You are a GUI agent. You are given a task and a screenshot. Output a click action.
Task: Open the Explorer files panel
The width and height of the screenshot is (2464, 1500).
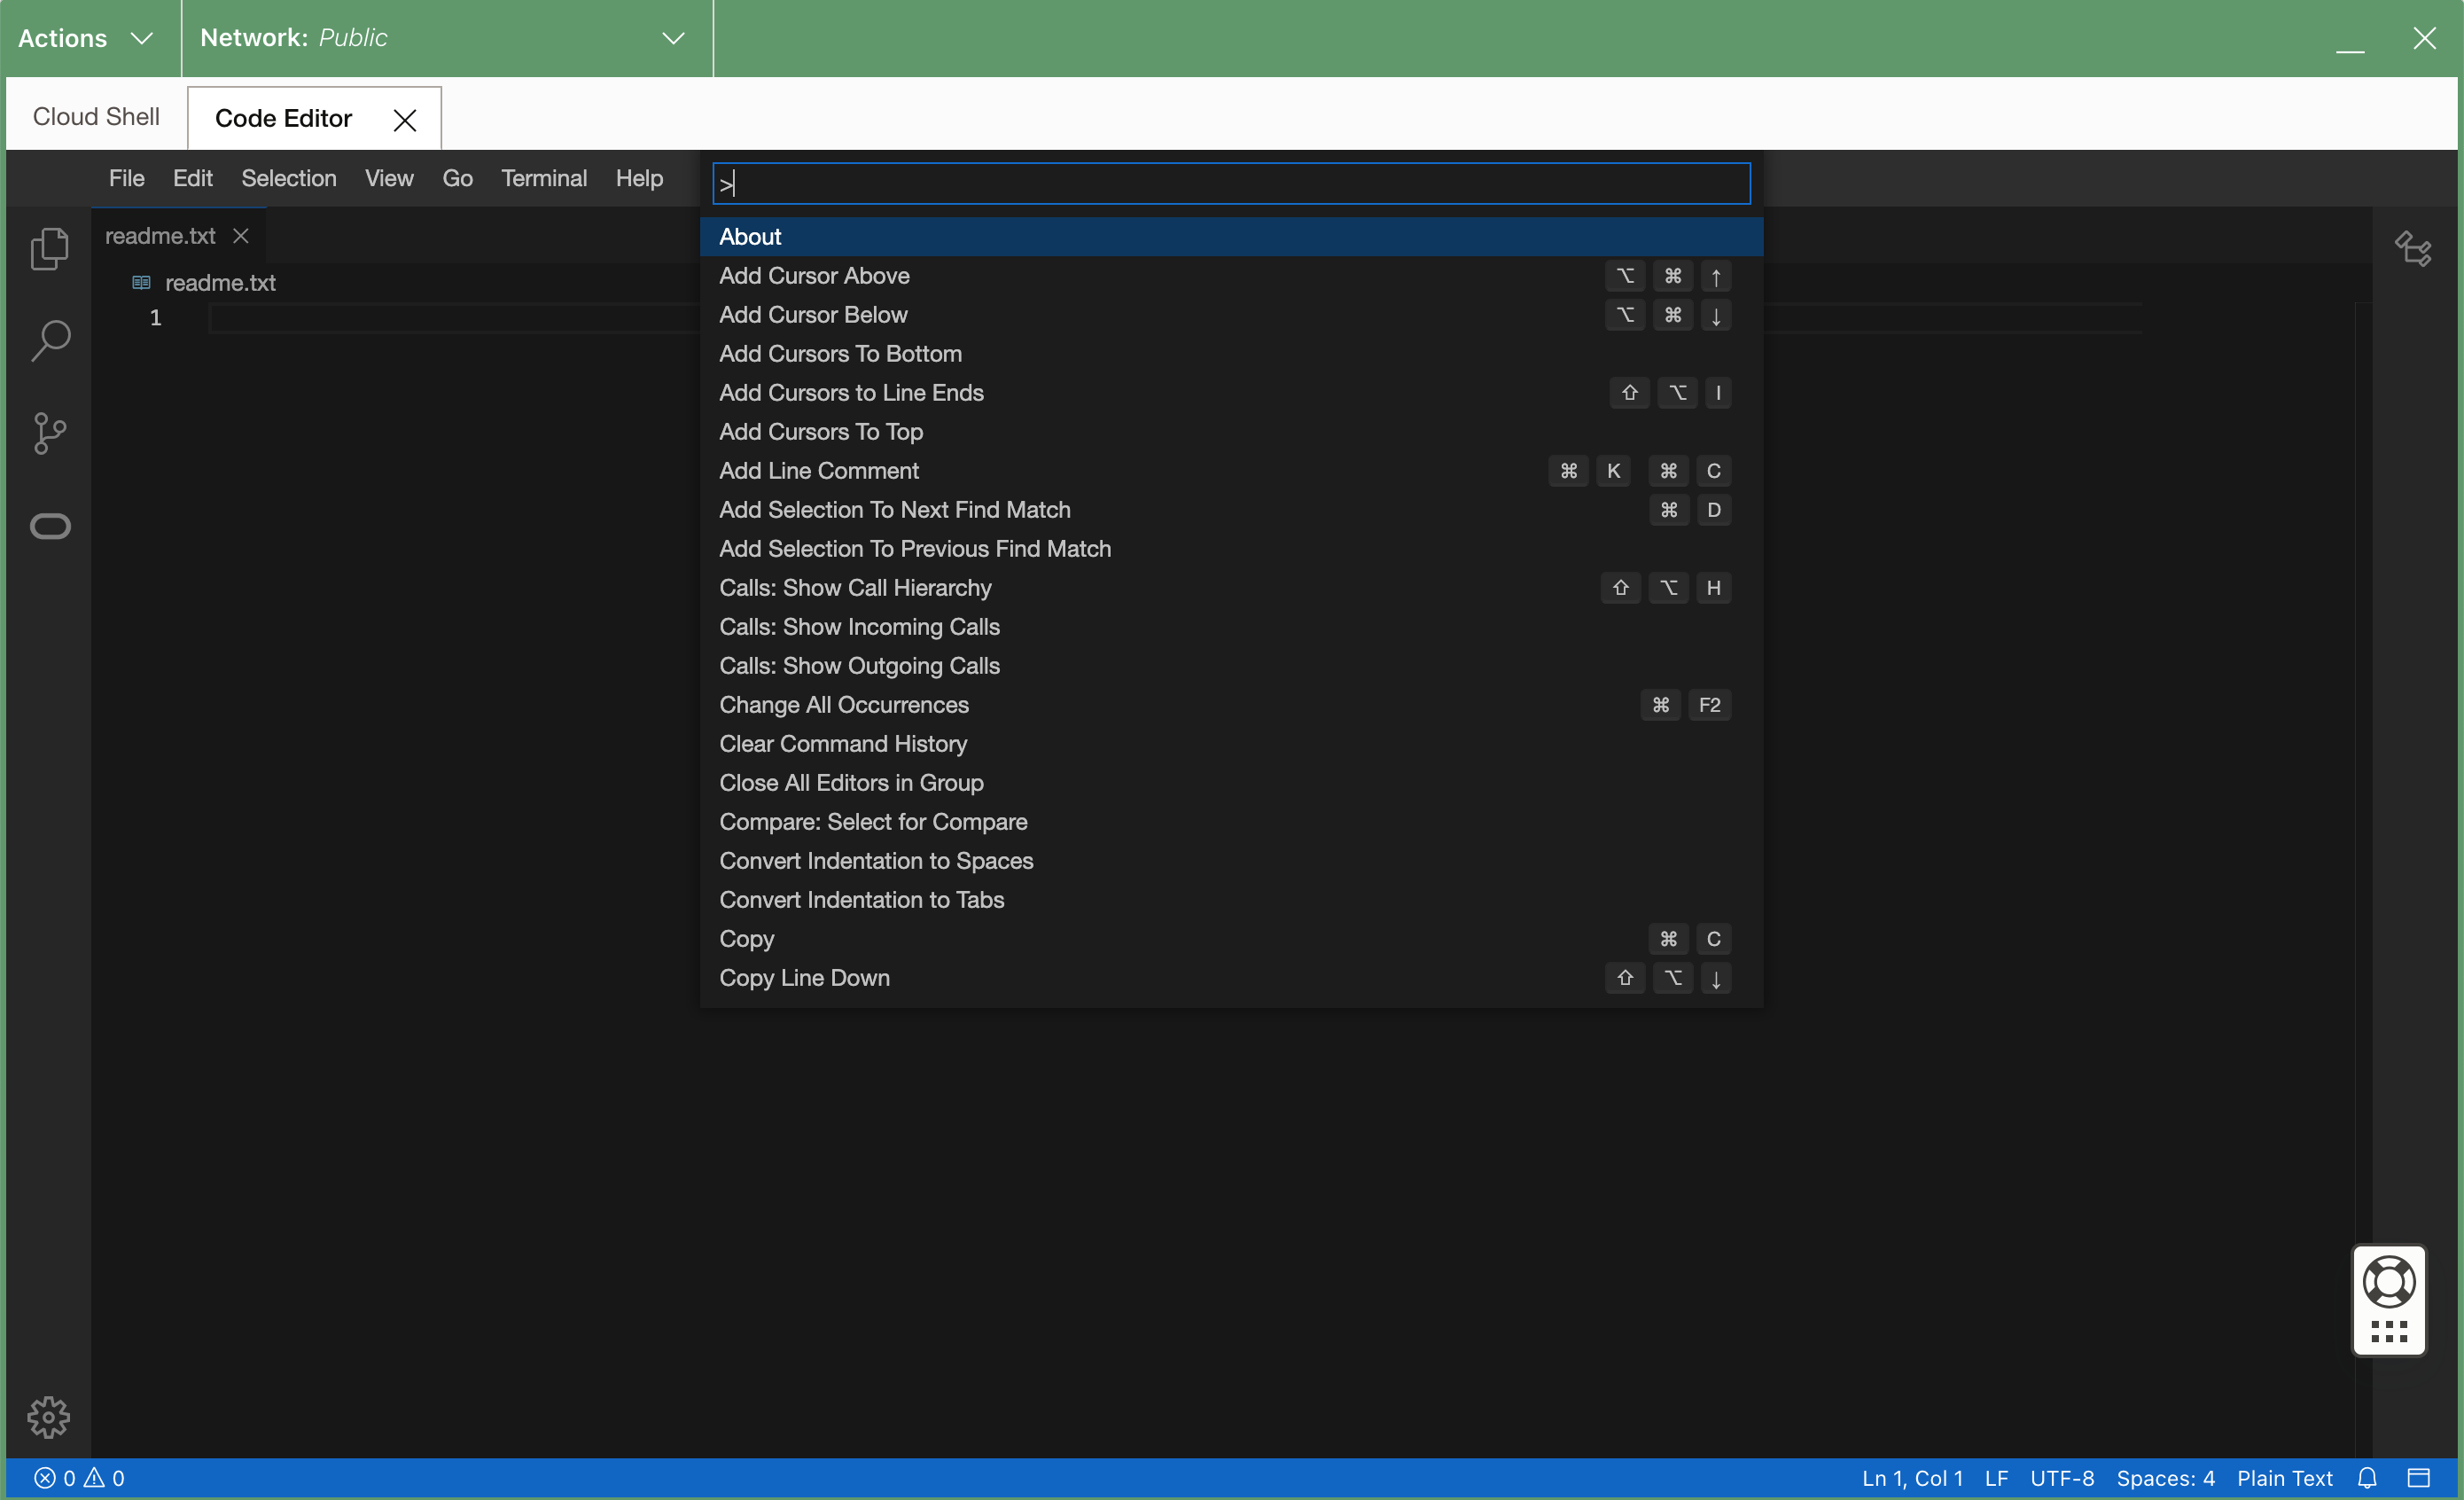[x=49, y=247]
